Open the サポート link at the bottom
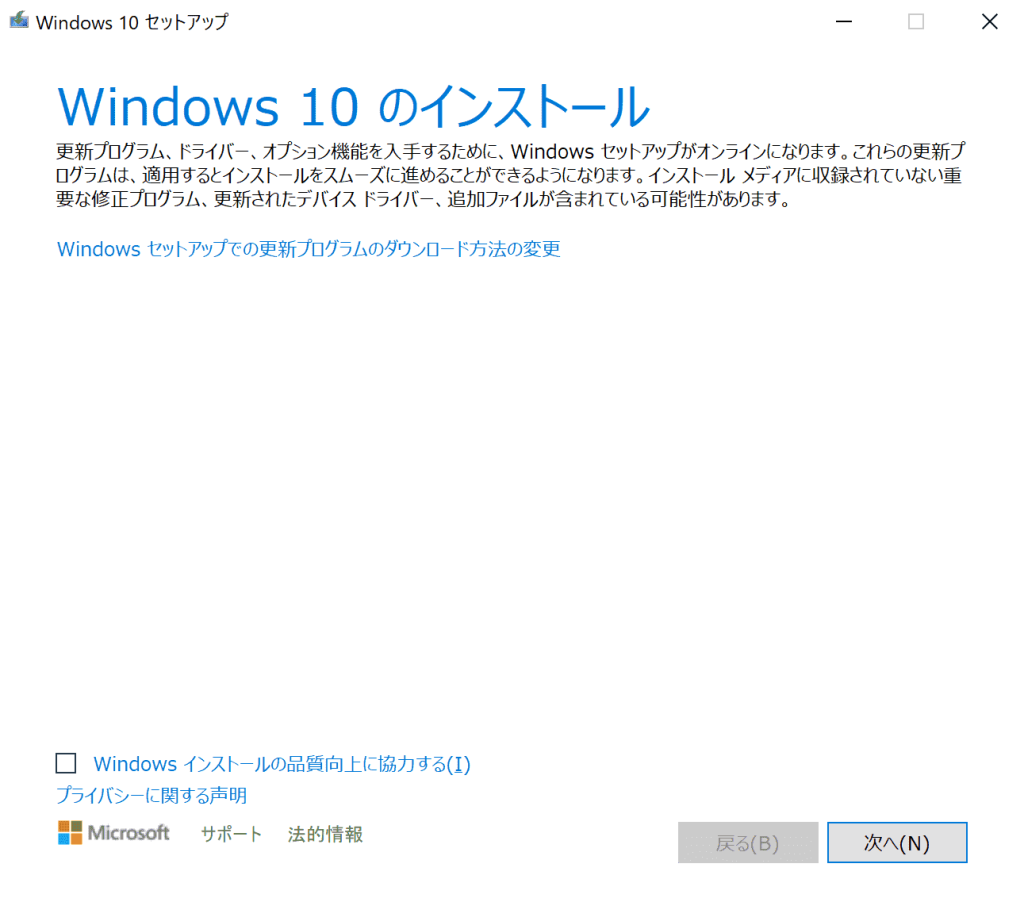 click(x=231, y=834)
